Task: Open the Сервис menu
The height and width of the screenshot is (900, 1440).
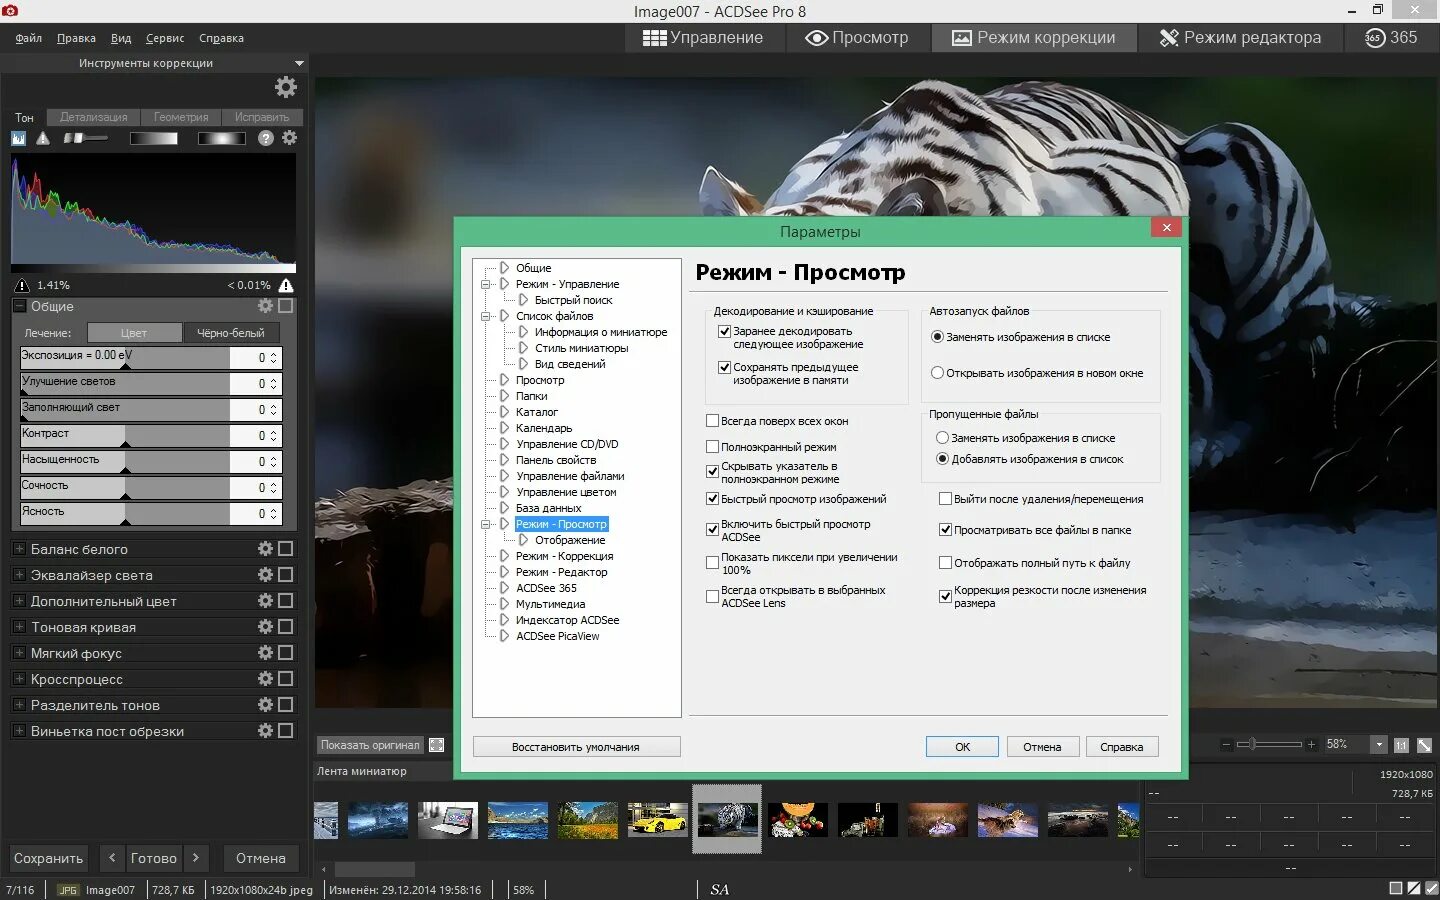Action: [165, 38]
